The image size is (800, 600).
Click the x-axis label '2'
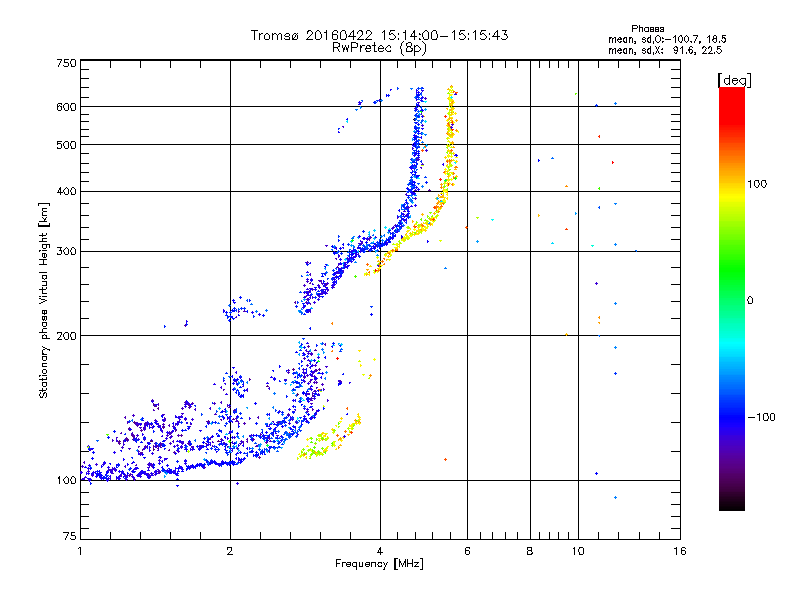(x=230, y=551)
